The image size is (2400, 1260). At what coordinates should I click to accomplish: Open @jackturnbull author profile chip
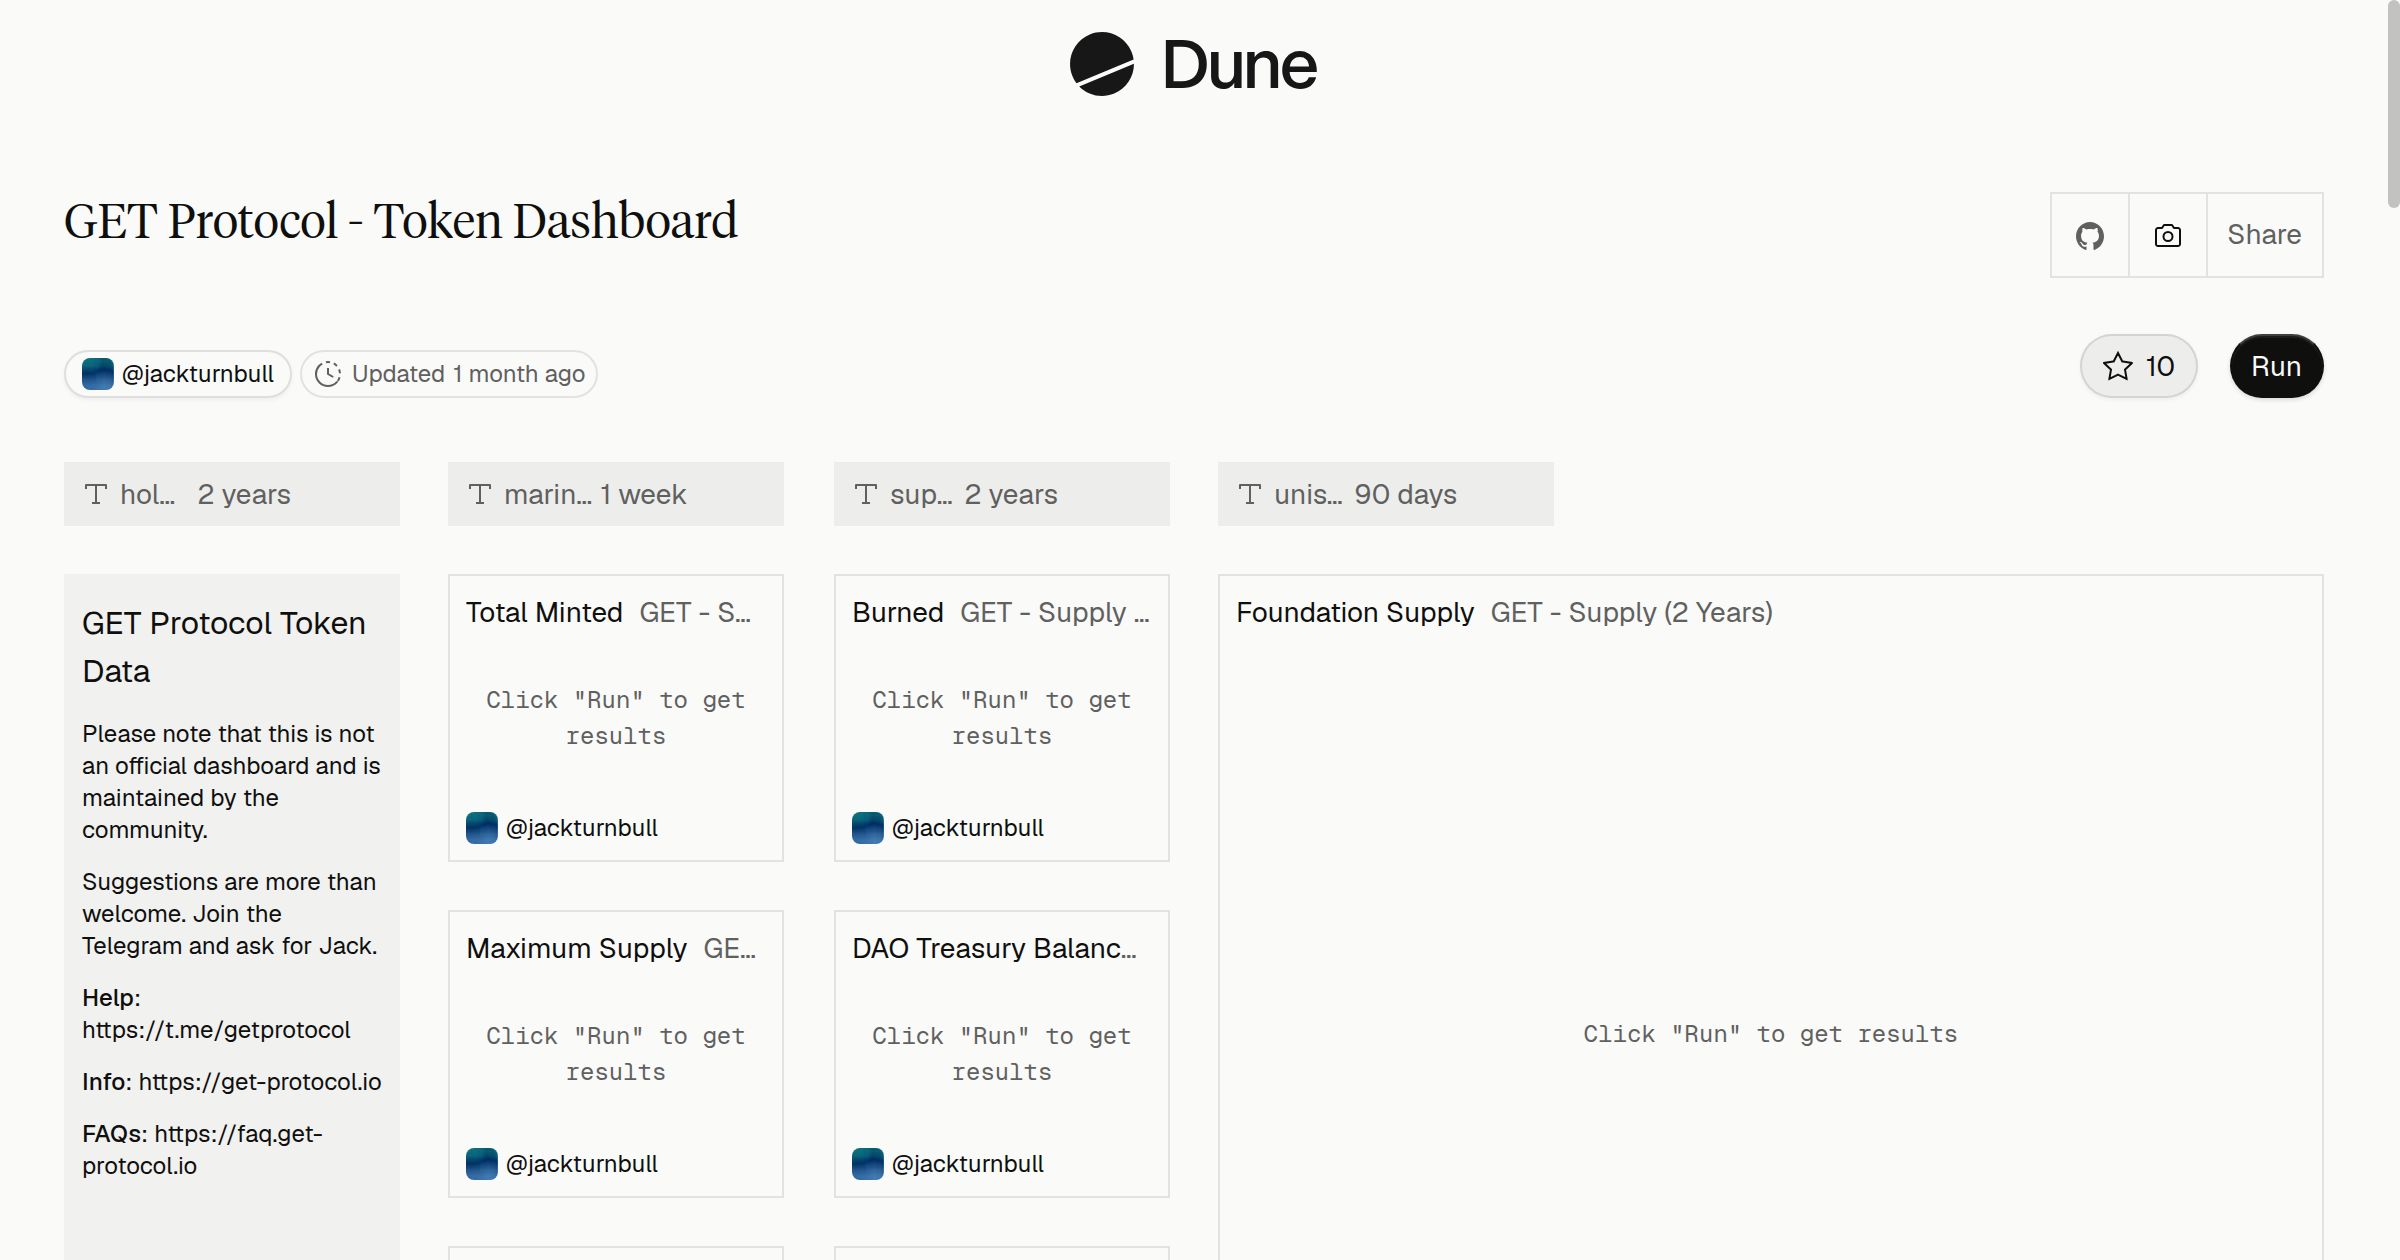tap(178, 374)
